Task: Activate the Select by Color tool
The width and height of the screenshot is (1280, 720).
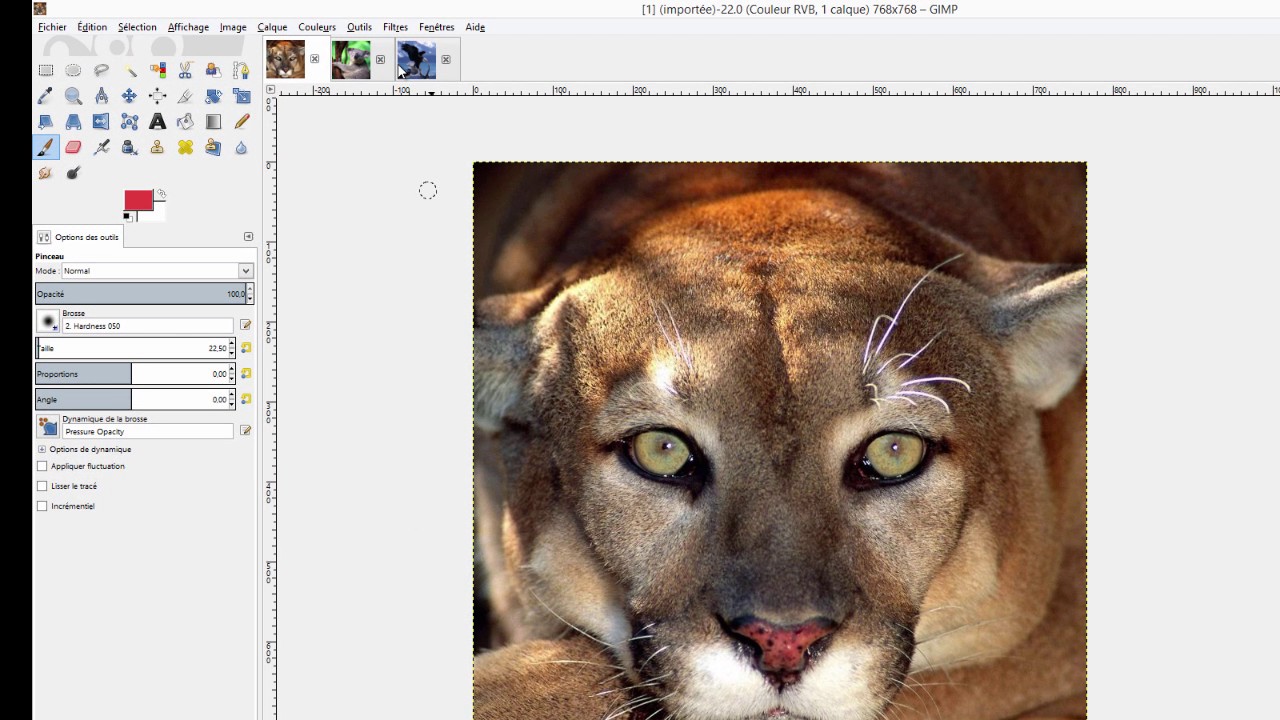Action: click(x=157, y=70)
